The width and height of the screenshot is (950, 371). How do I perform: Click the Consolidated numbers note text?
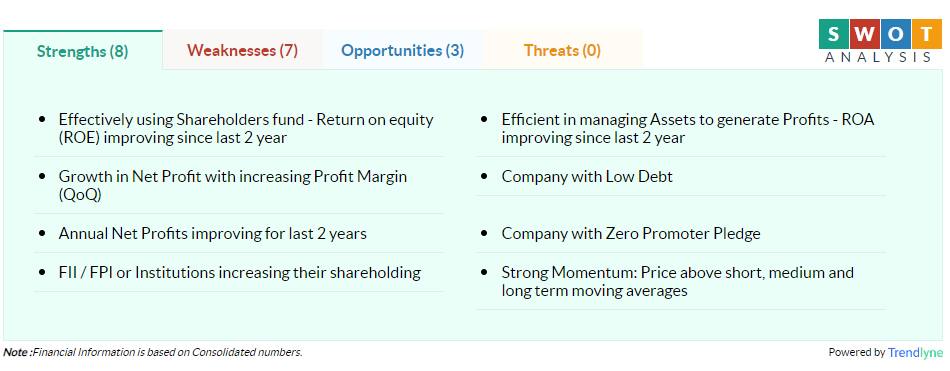[153, 352]
